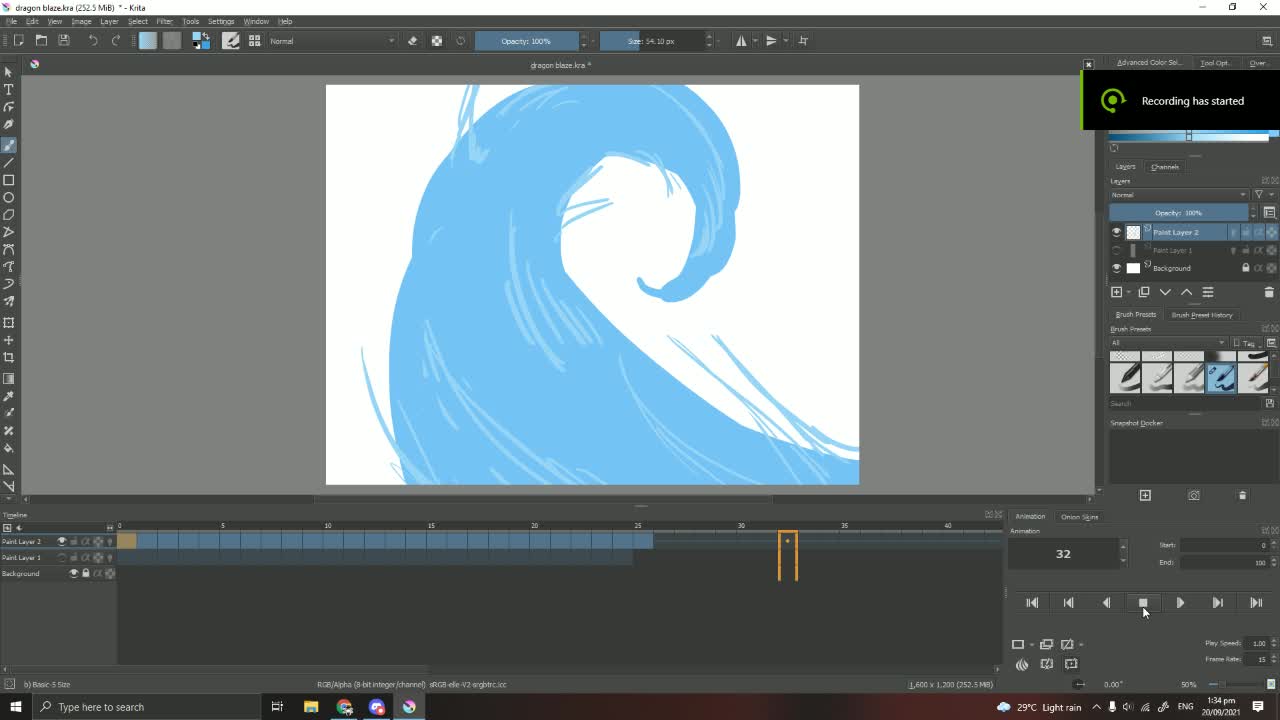
Task: Toggle Paint Layer 2 visibility in Timeline
Action: coord(62,541)
